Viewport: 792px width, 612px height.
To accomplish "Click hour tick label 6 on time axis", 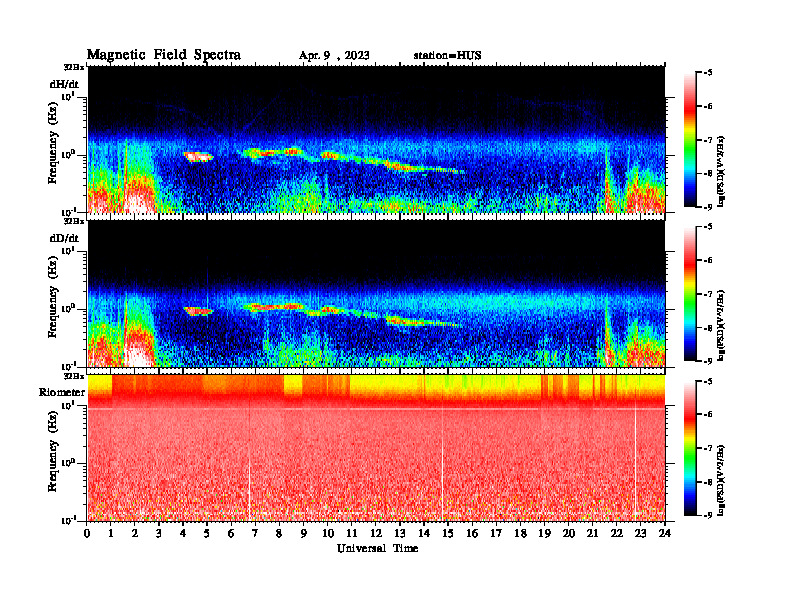I will tap(231, 533).
